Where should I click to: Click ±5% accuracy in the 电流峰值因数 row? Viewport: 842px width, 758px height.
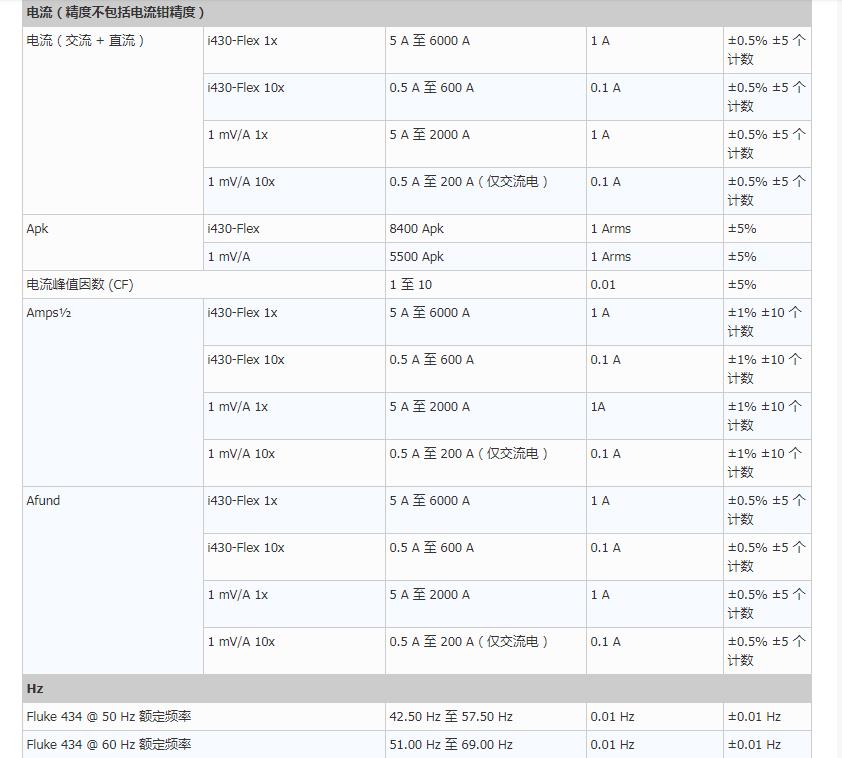pyautogui.click(x=742, y=285)
